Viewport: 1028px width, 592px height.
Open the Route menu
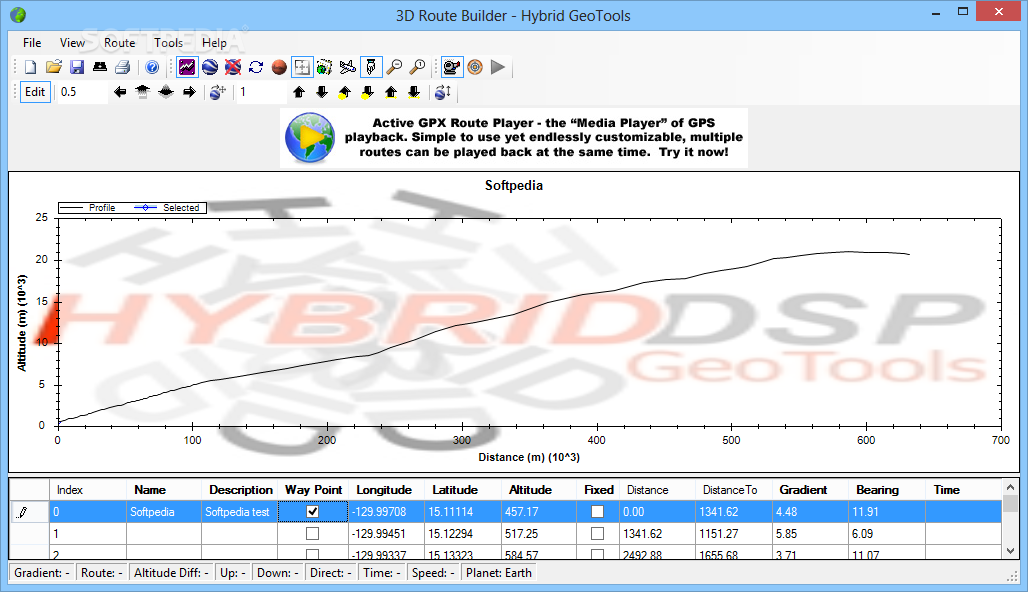[119, 43]
